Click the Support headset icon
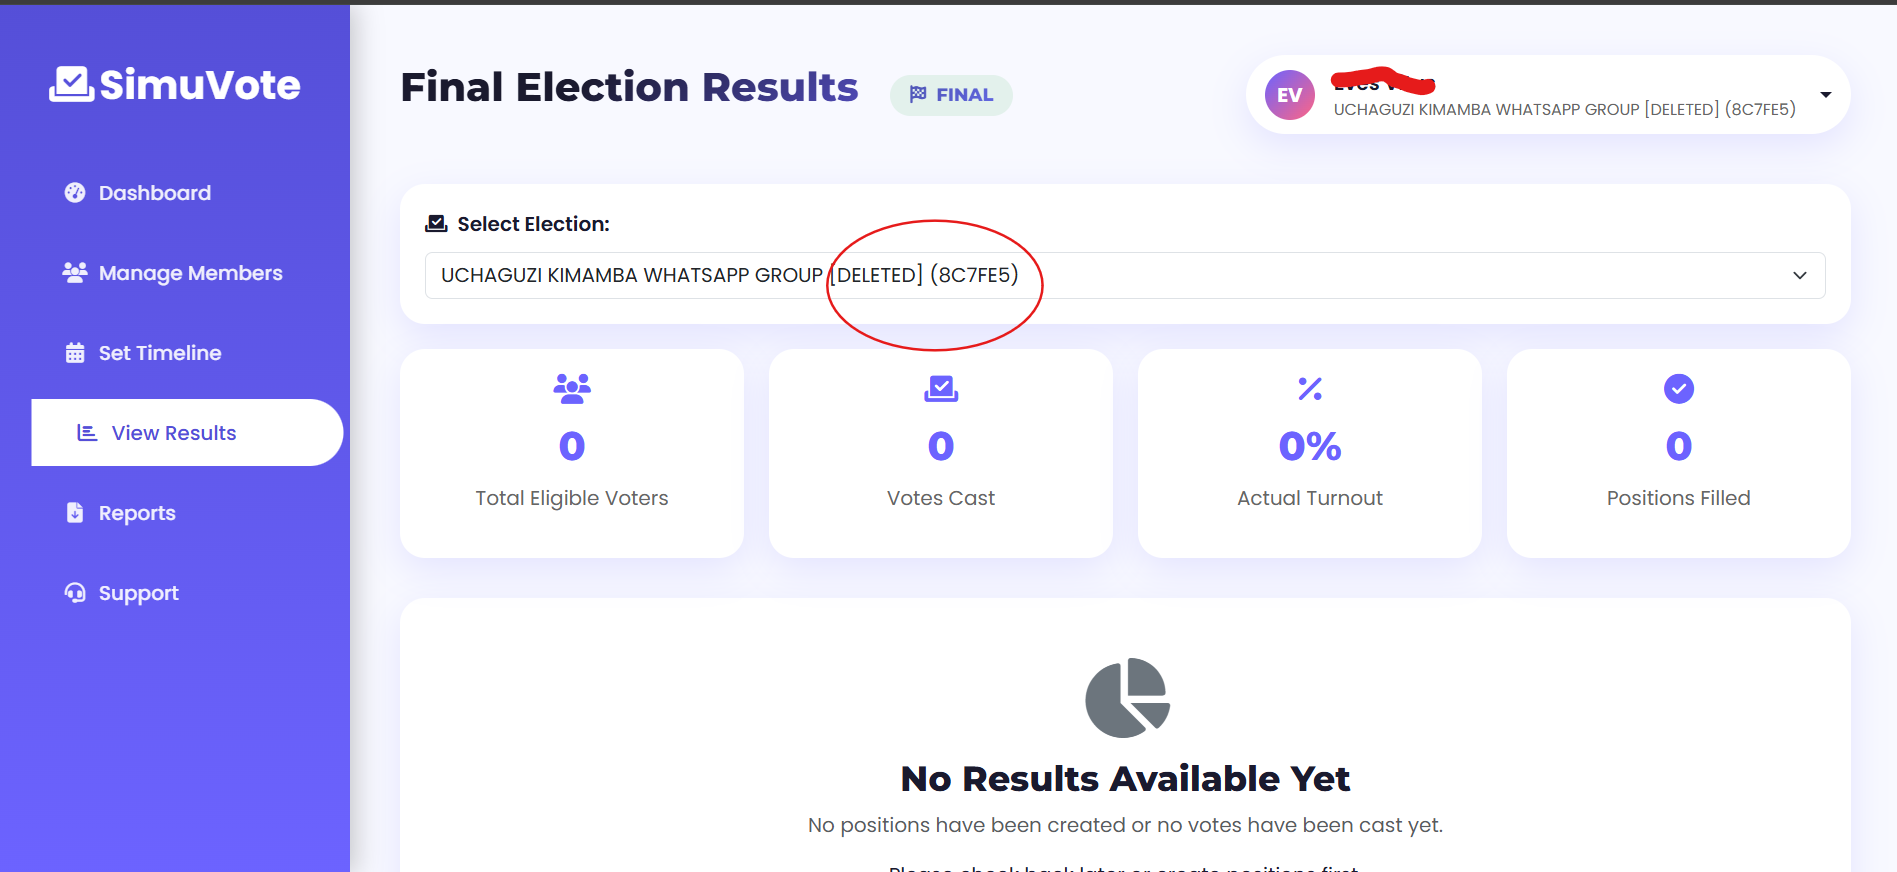1897x872 pixels. click(74, 592)
